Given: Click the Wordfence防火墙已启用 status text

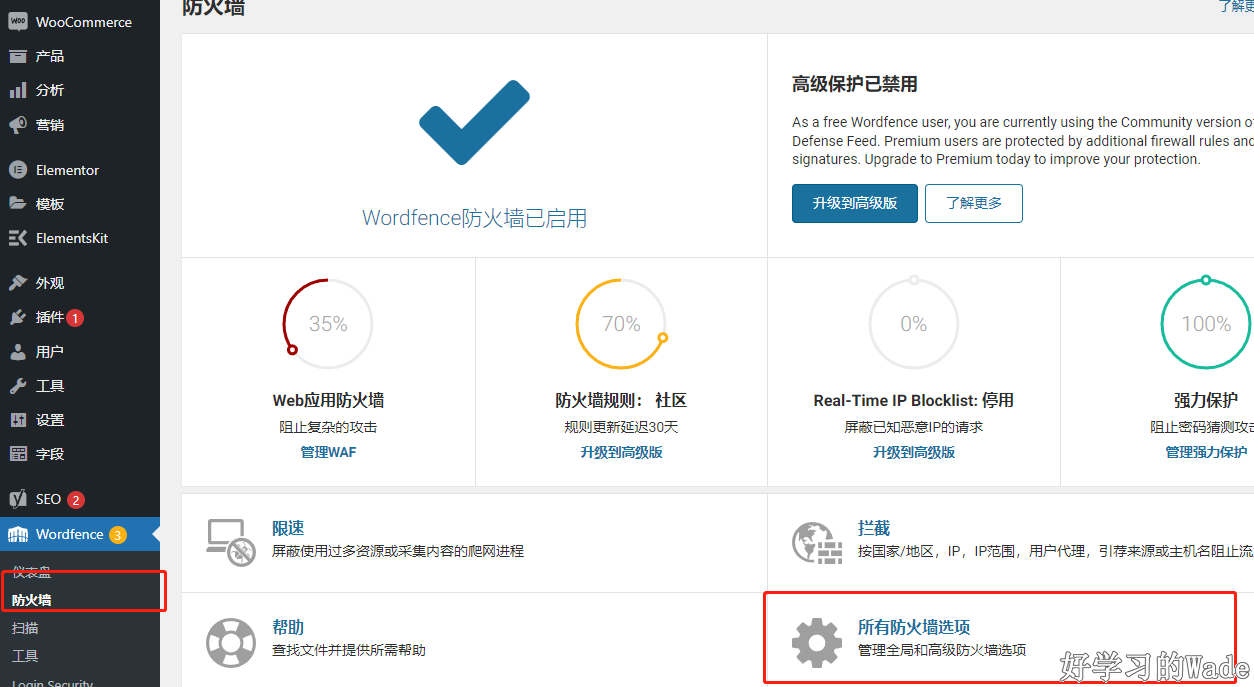Looking at the screenshot, I should point(474,218).
